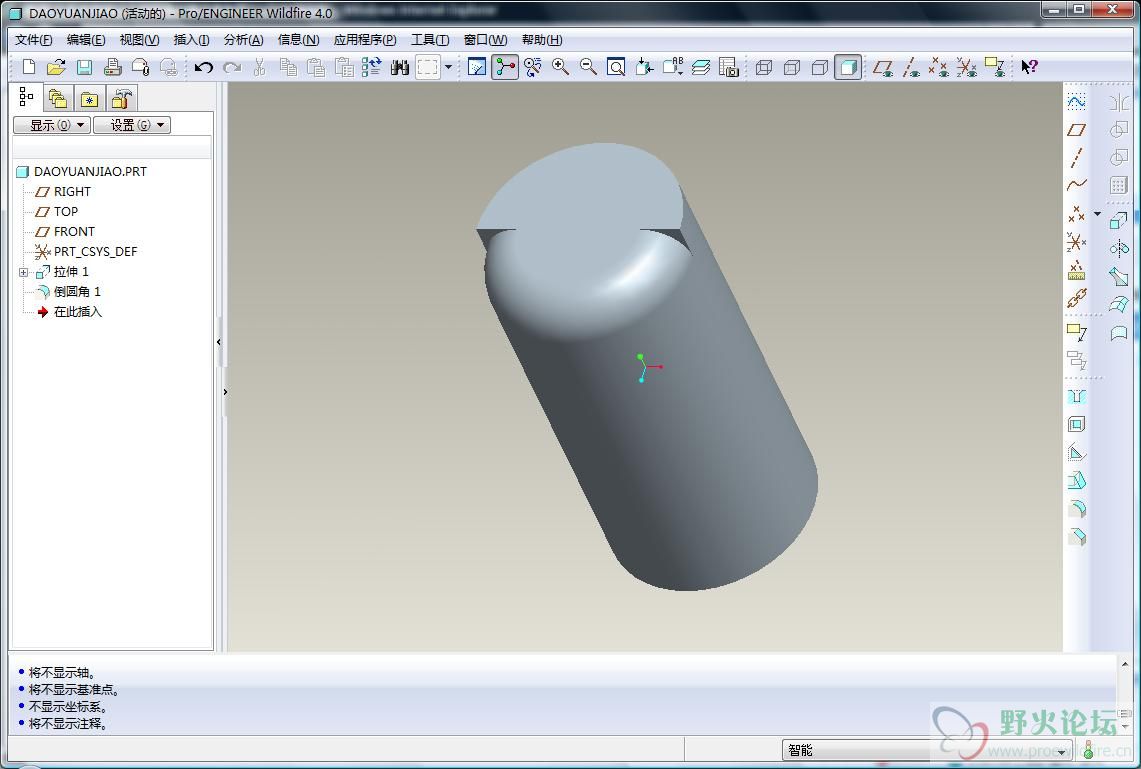Image resolution: width=1141 pixels, height=769 pixels.
Task: Select the Sketch tool in the right toolbar
Action: (1076, 102)
